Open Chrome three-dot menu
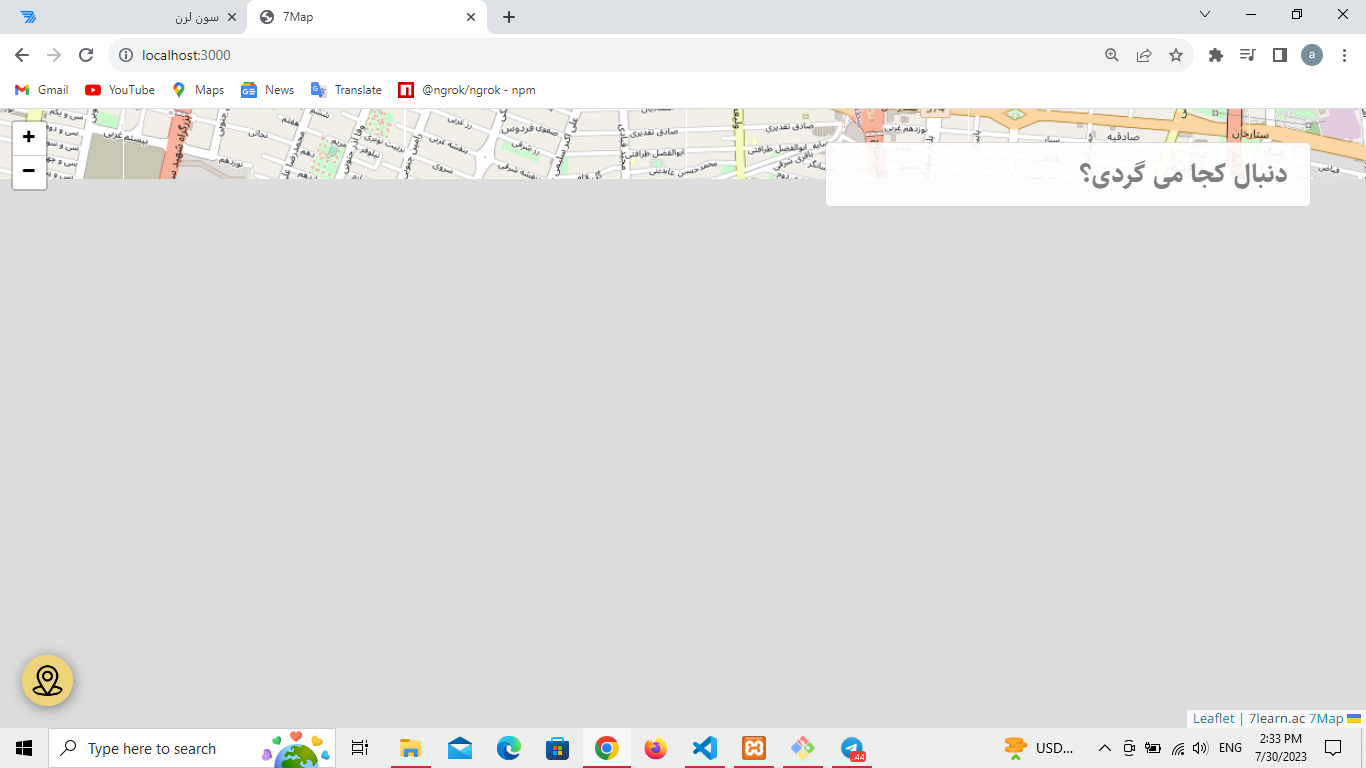 (x=1345, y=55)
